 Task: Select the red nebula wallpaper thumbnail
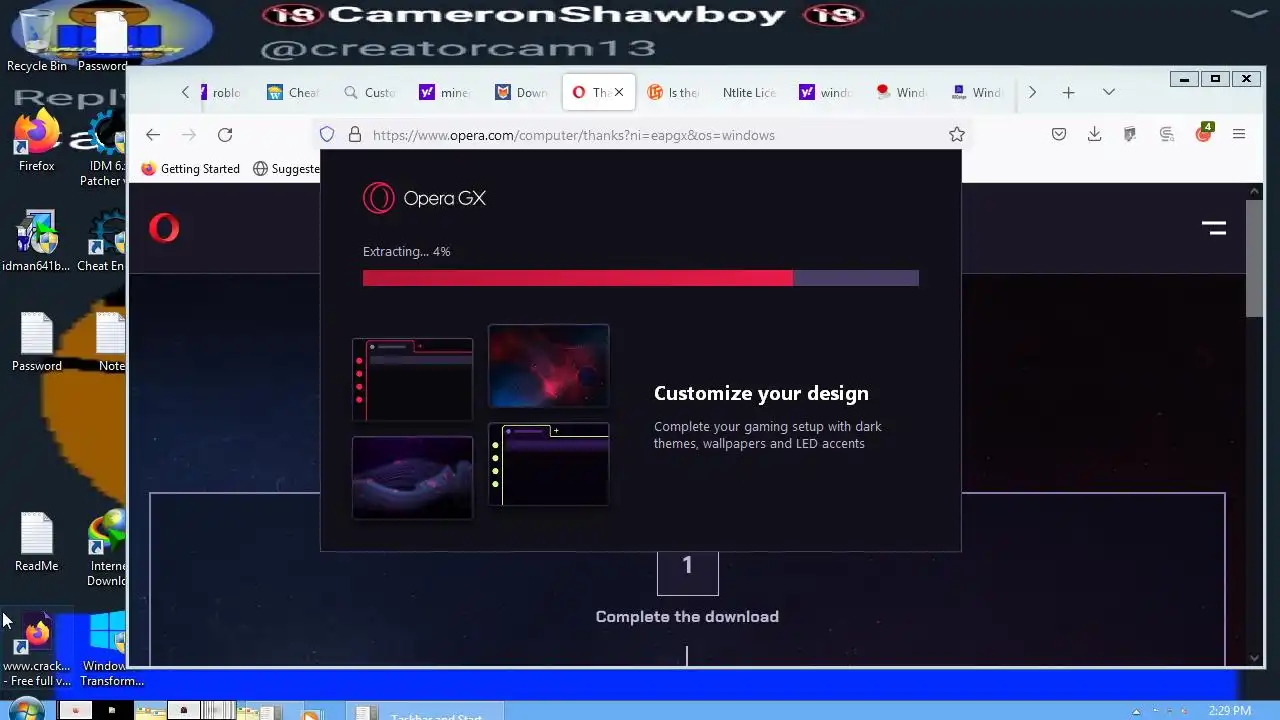548,365
